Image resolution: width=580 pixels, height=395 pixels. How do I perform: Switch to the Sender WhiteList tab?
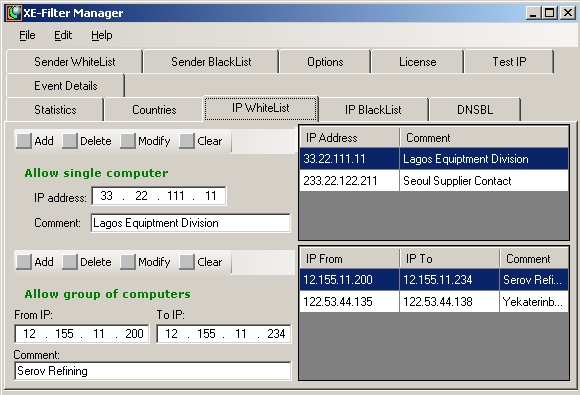pyautogui.click(x=74, y=61)
